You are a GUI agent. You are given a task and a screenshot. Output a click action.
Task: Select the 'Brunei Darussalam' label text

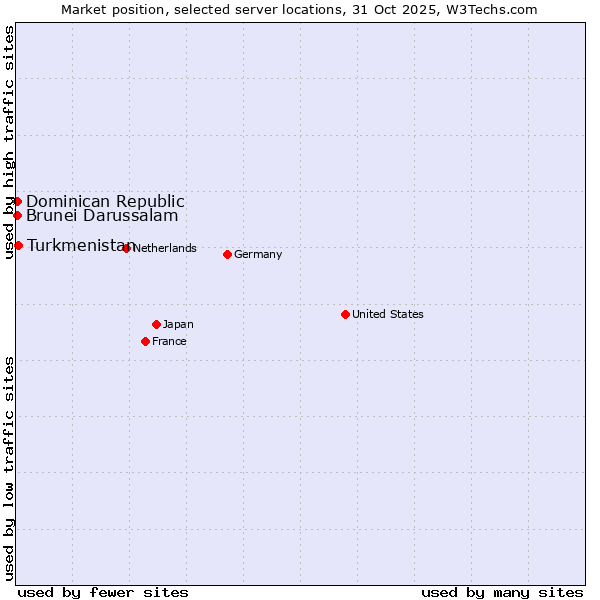click(102, 215)
